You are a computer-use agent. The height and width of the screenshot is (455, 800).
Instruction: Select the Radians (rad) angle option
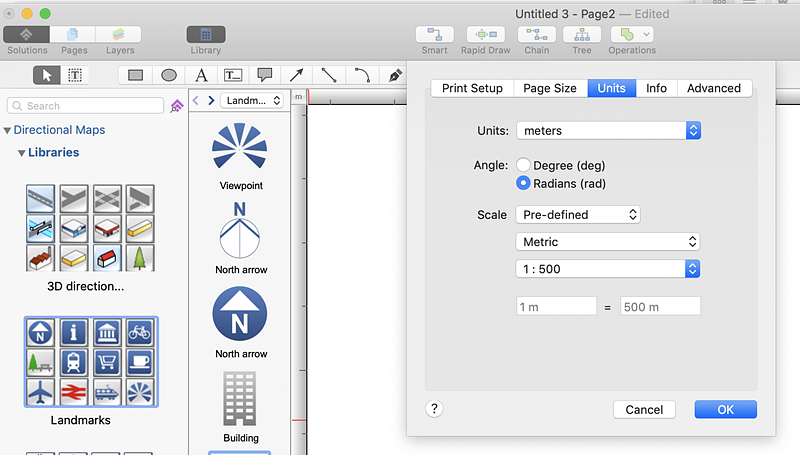(x=523, y=183)
